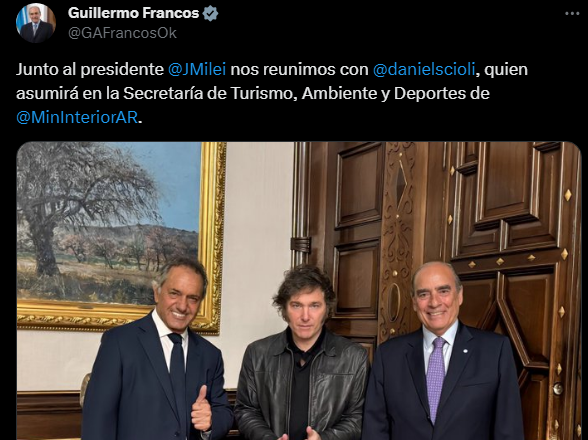The height and width of the screenshot is (440, 588).
Task: Click the man giving thumbs up
Action: pyautogui.click(x=158, y=353)
